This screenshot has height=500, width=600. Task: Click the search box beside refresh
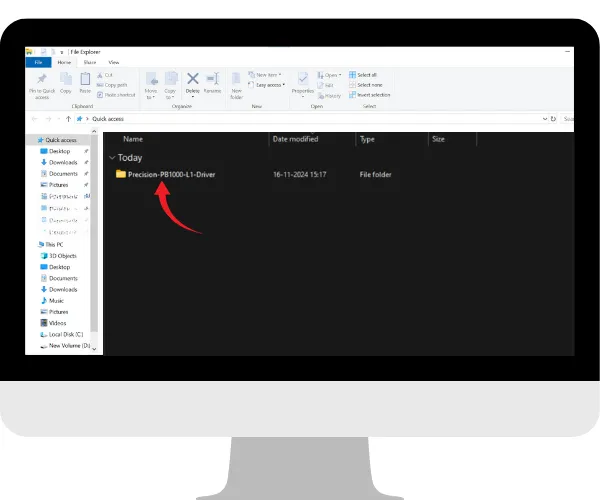click(567, 119)
